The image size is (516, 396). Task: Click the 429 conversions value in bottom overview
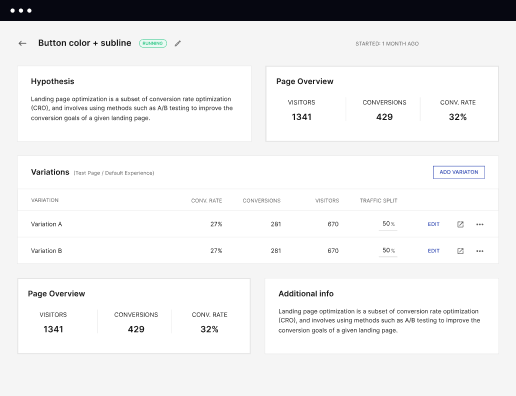tap(136, 329)
